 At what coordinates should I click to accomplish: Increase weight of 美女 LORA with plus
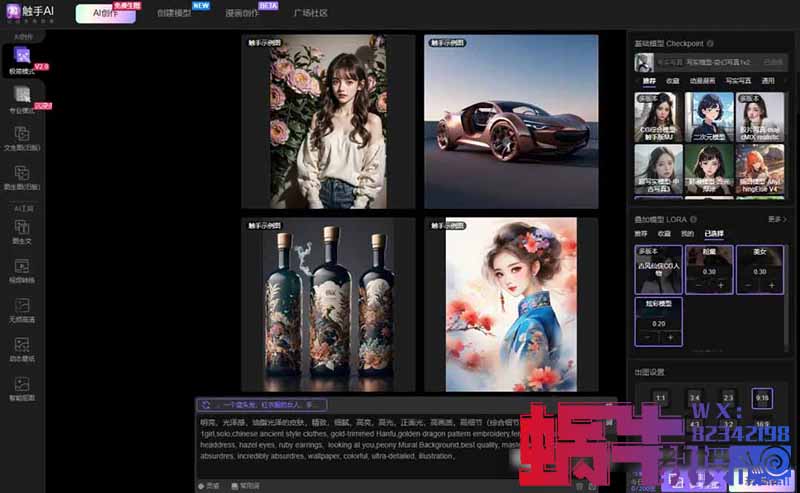click(771, 286)
